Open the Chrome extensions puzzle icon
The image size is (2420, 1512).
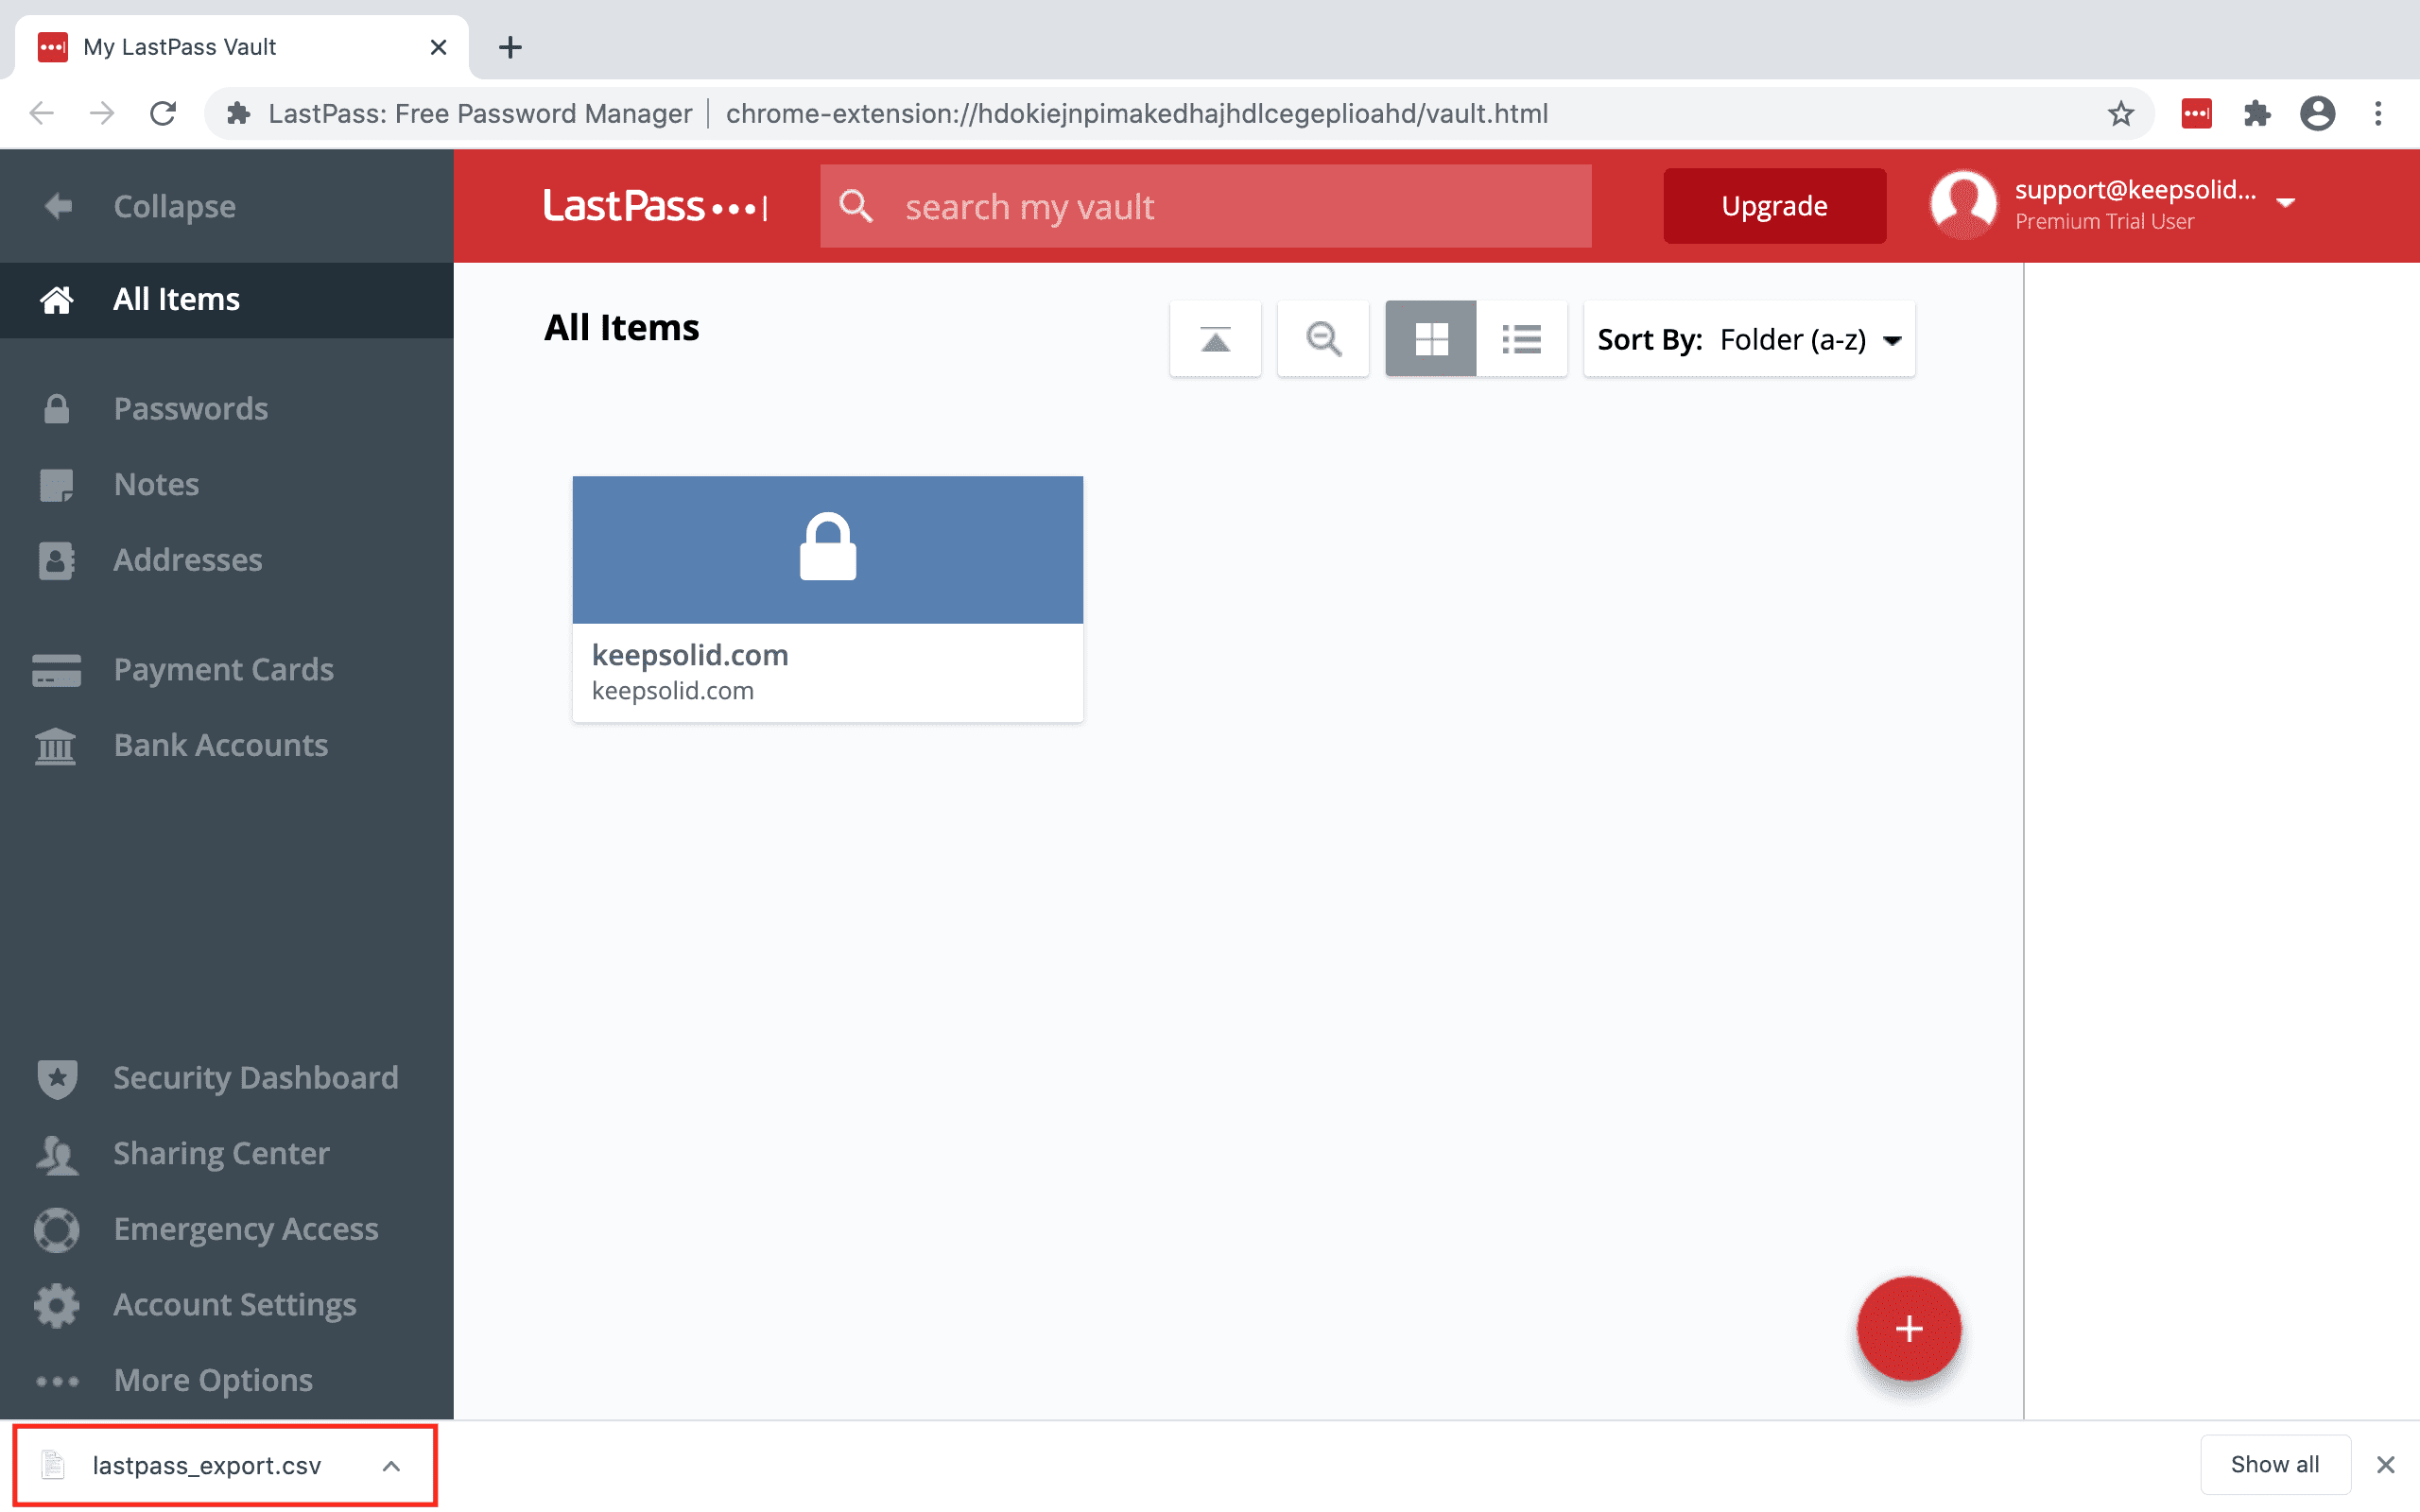[2257, 113]
